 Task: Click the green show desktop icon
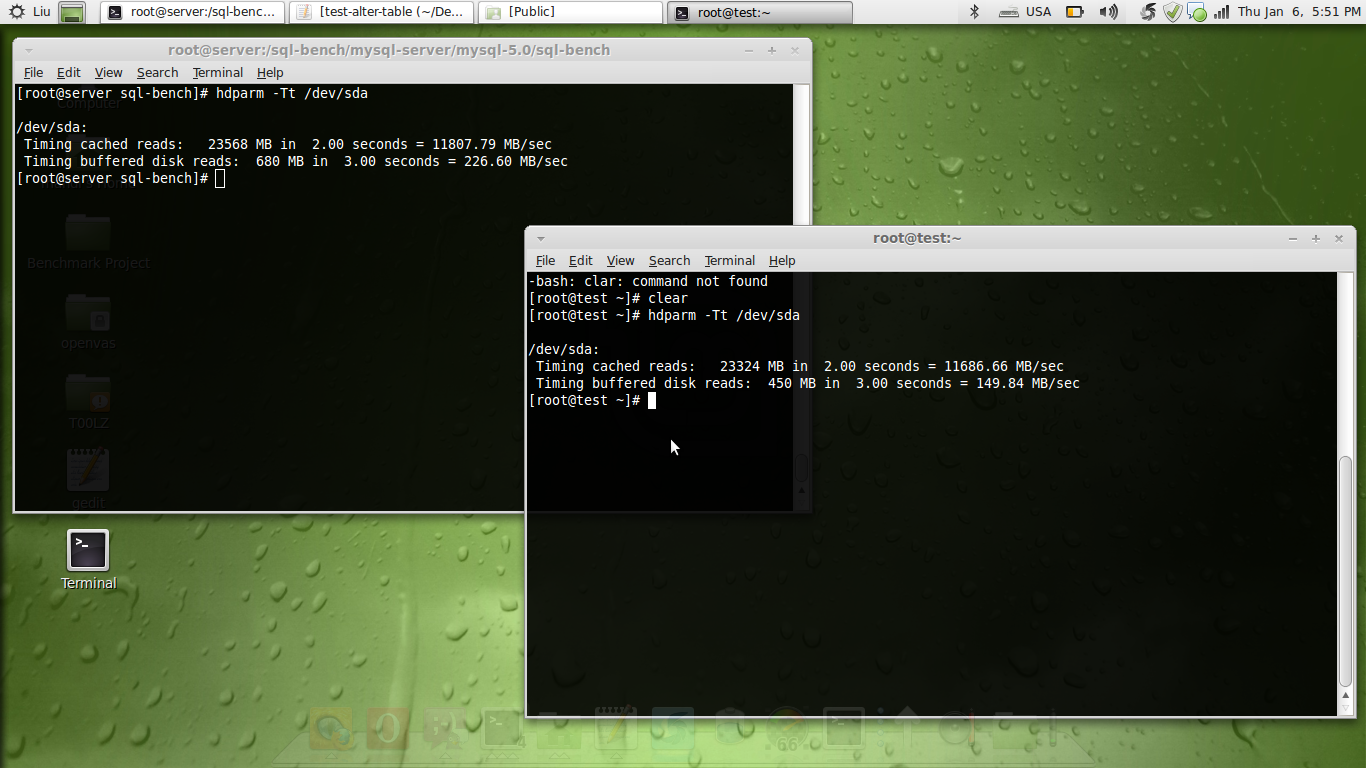click(x=72, y=12)
